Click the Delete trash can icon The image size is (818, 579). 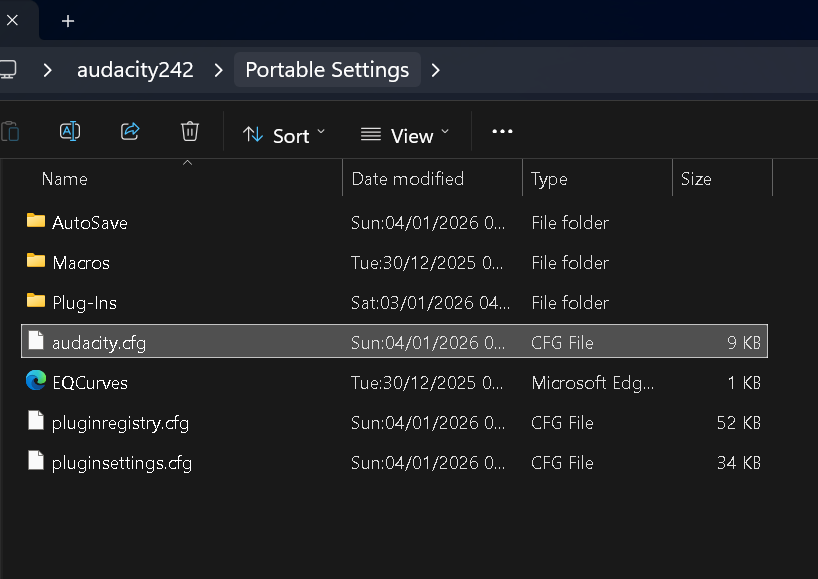point(190,131)
